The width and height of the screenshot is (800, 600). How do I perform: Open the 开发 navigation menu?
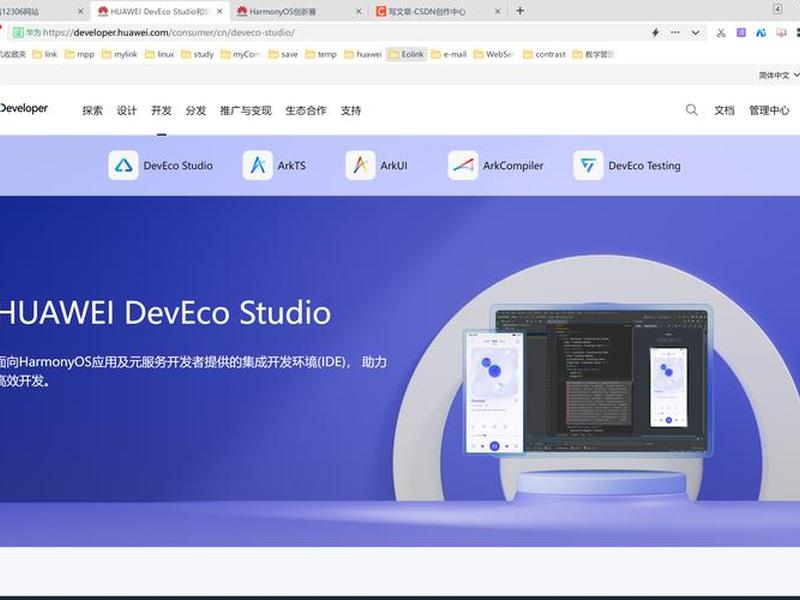click(x=161, y=110)
